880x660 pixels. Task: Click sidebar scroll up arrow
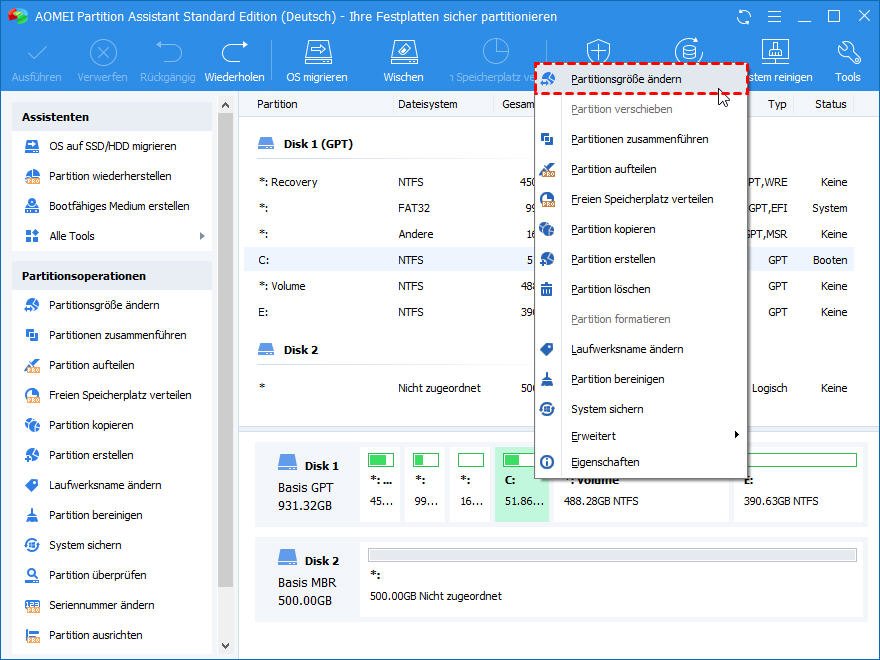pyautogui.click(x=226, y=105)
